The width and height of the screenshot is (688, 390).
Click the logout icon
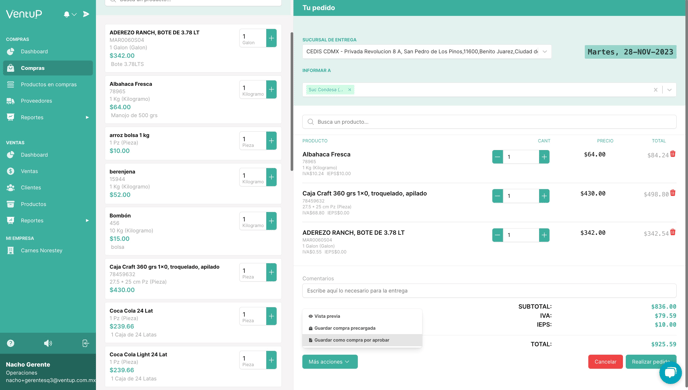(86, 343)
